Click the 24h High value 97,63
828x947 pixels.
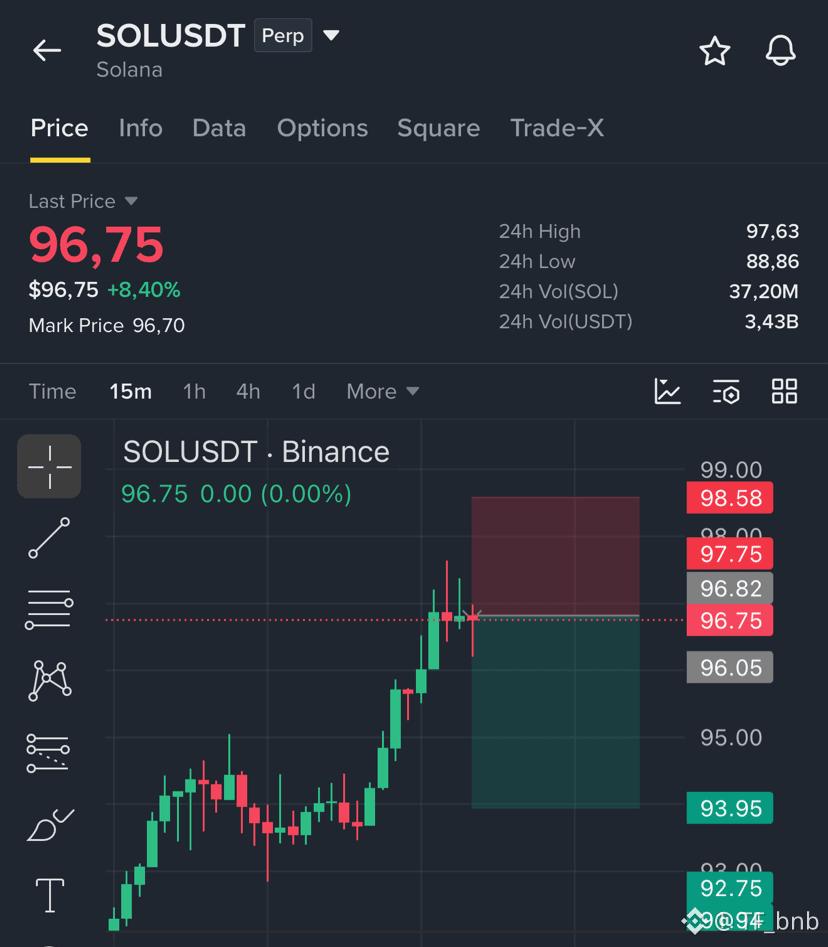(x=772, y=231)
